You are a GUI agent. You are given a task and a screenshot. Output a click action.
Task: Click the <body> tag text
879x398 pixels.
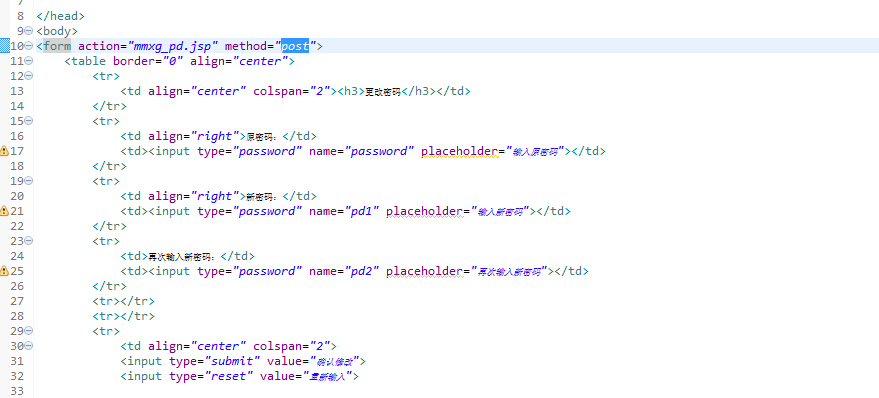click(57, 31)
